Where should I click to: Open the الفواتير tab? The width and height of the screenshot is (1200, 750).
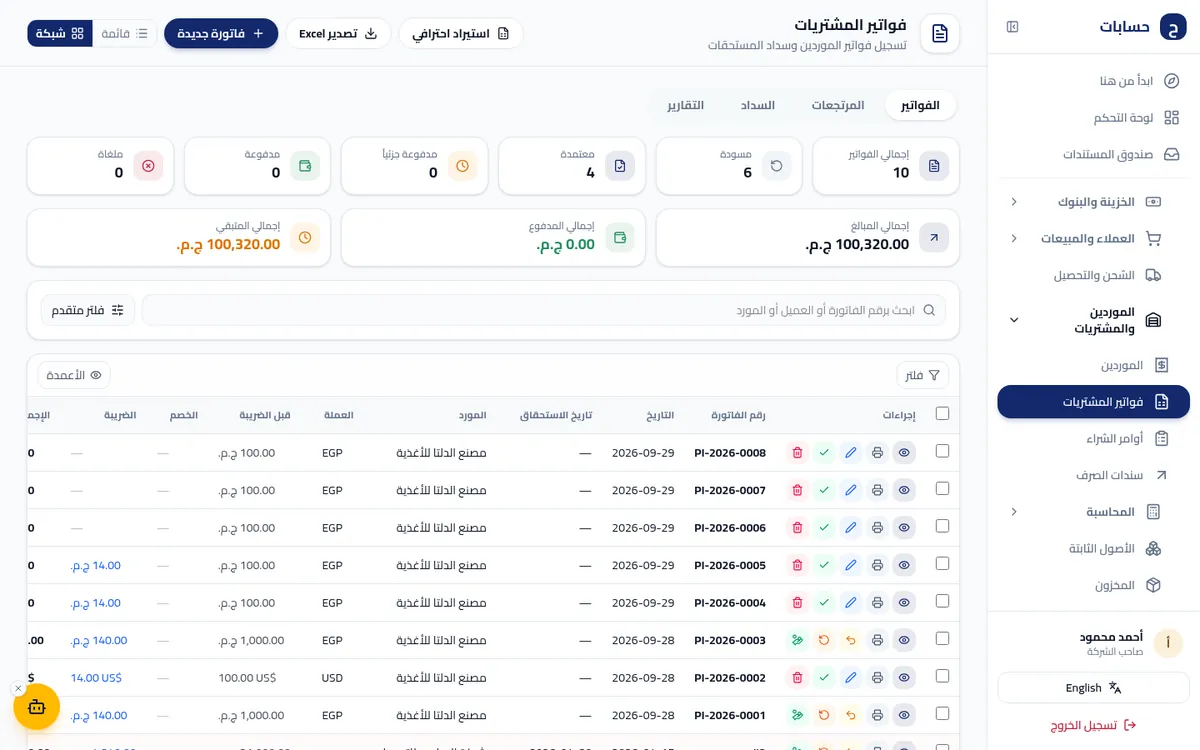pos(920,105)
